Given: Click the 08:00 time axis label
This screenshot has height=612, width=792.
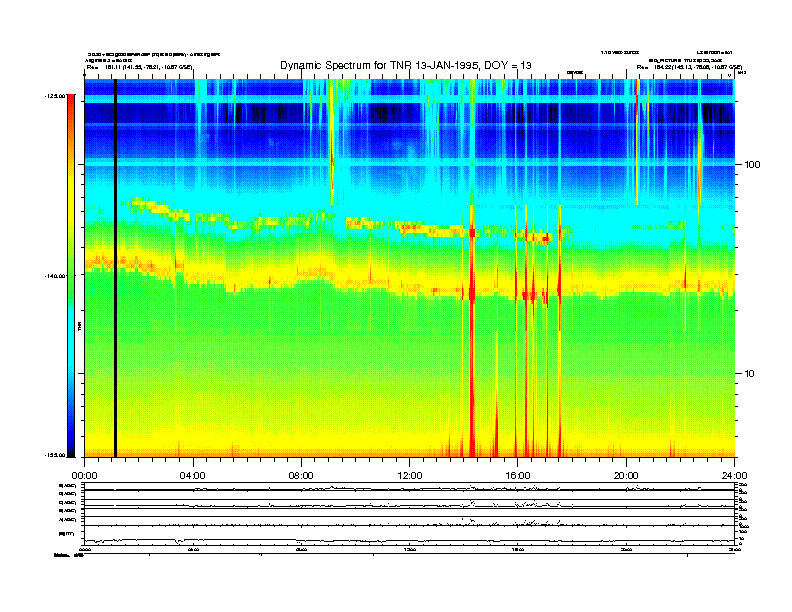Looking at the screenshot, I should (301, 476).
